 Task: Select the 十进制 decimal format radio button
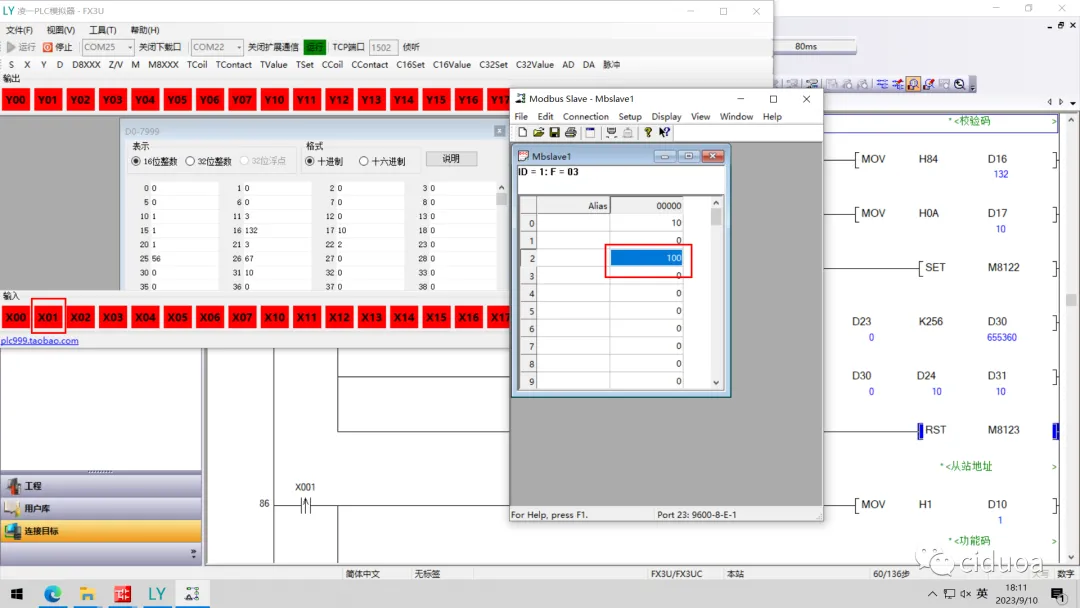310,161
